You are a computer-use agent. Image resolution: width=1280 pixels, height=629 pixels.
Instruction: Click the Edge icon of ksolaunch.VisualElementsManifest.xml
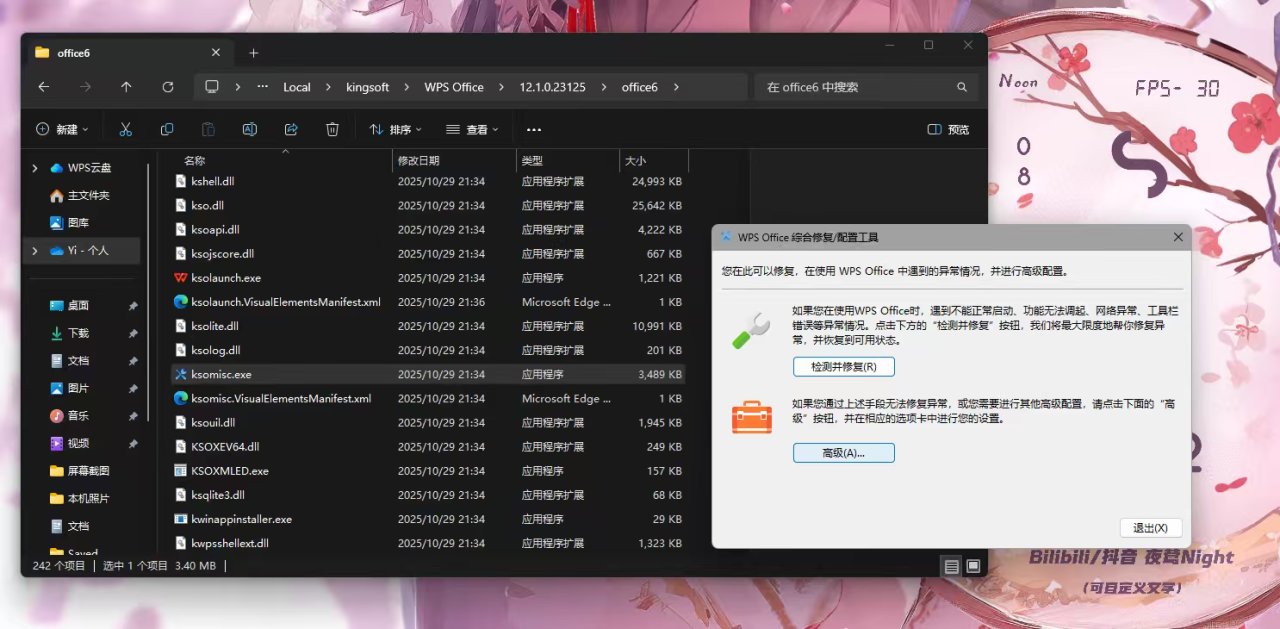[181, 302]
